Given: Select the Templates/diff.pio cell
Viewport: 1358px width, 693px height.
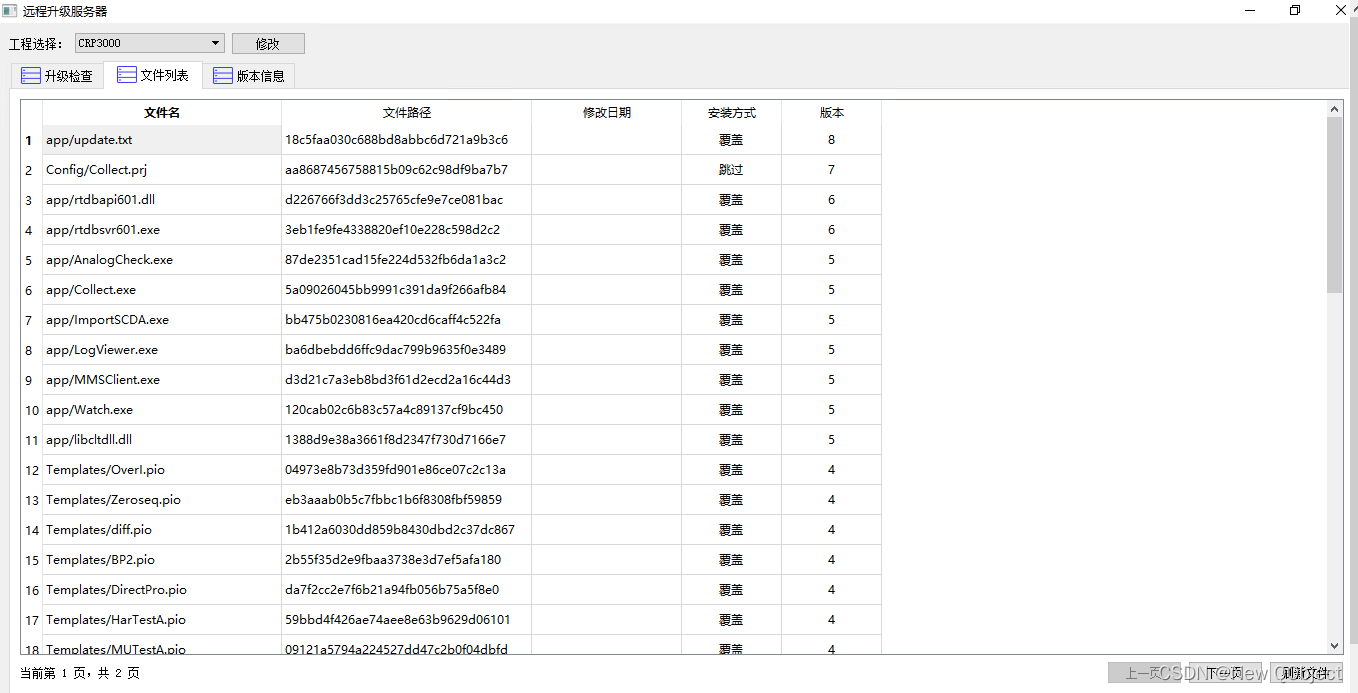Looking at the screenshot, I should pos(162,530).
